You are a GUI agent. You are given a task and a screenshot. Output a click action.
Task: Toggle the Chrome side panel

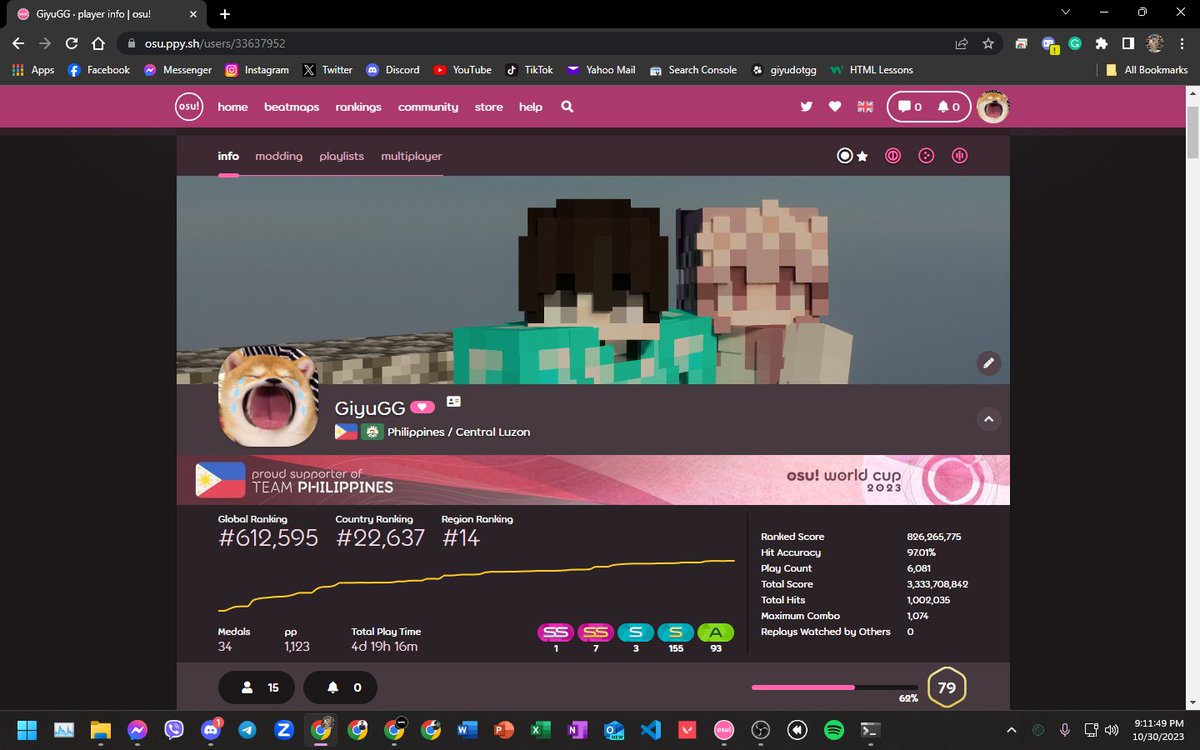point(1127,44)
